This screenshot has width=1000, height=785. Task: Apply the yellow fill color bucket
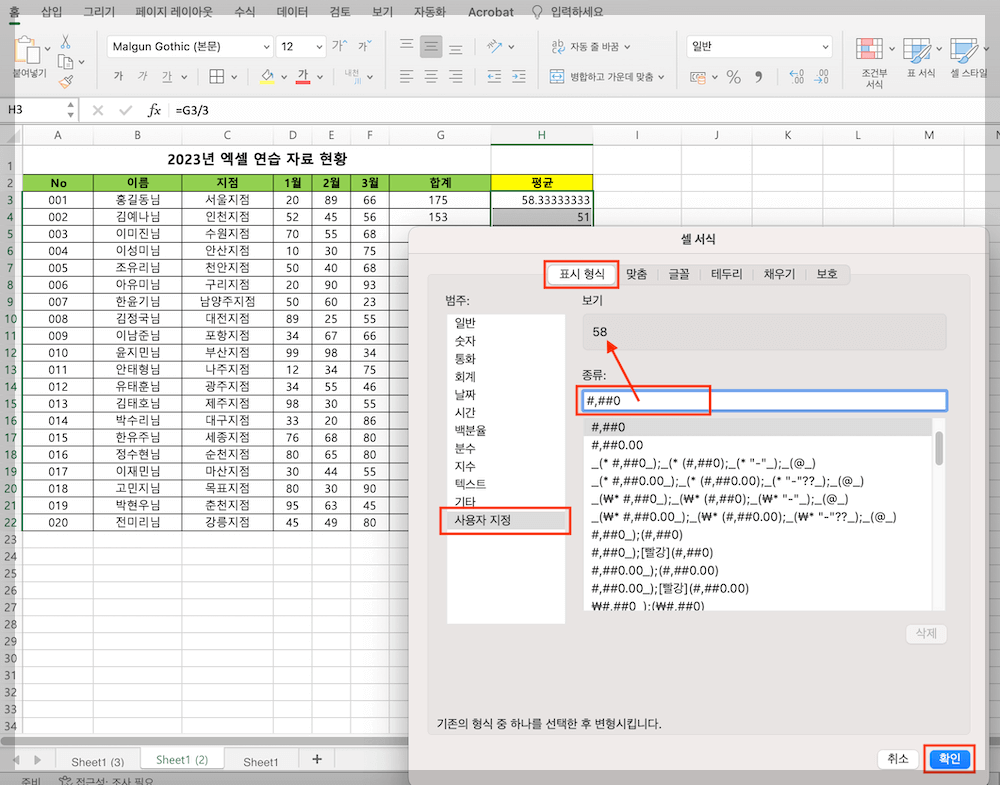[x=267, y=77]
